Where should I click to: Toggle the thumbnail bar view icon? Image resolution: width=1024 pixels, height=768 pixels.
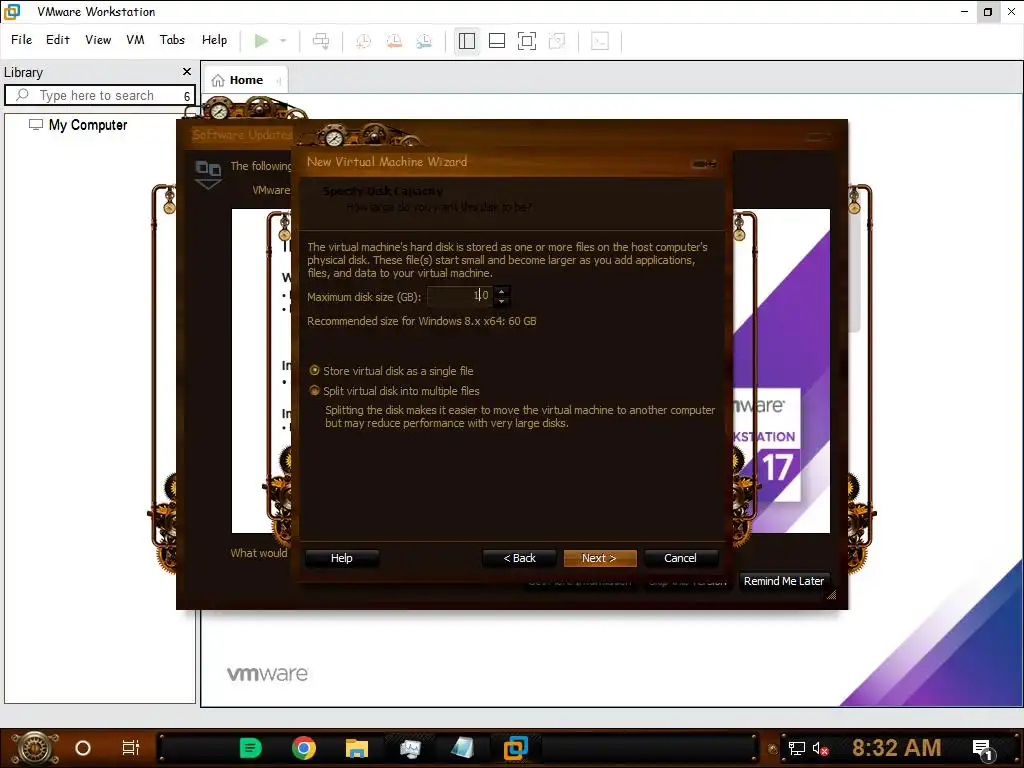point(497,41)
